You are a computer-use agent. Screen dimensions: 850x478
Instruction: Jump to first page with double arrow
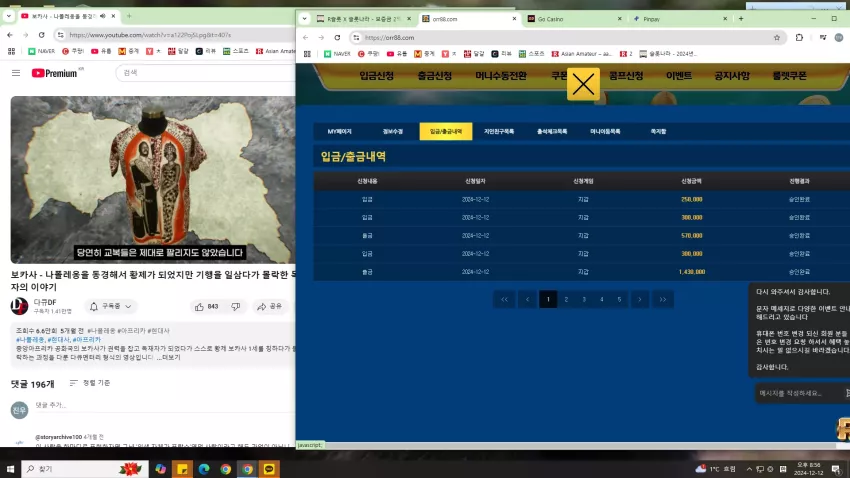click(504, 299)
